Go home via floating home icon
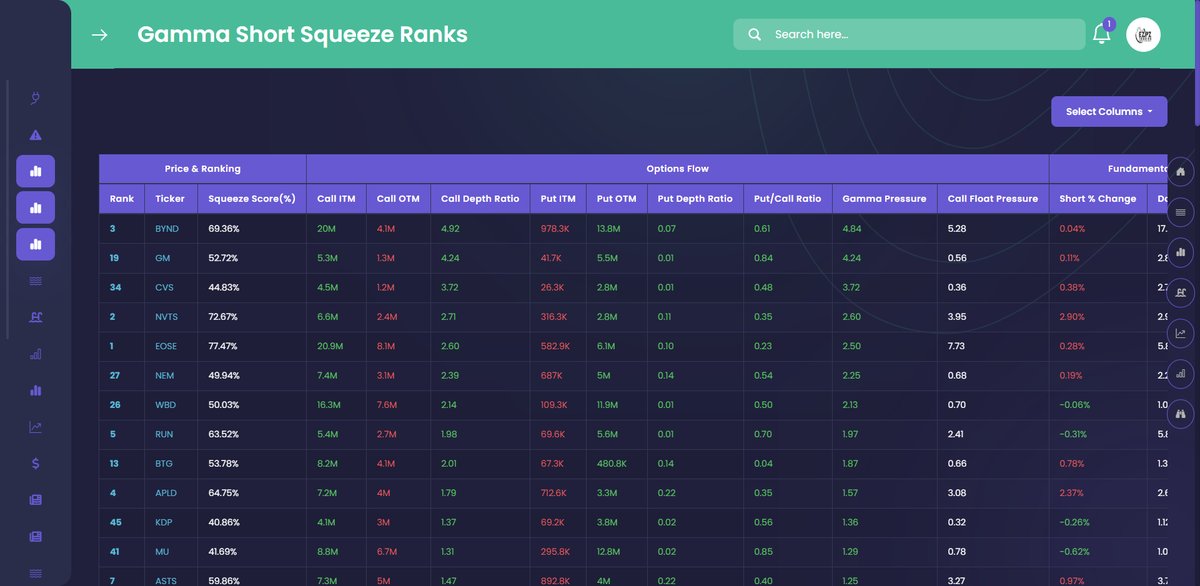This screenshot has width=1200, height=586. (1181, 172)
